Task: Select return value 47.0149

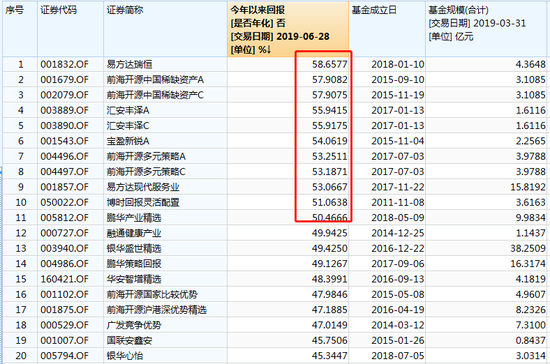Action: (x=330, y=325)
